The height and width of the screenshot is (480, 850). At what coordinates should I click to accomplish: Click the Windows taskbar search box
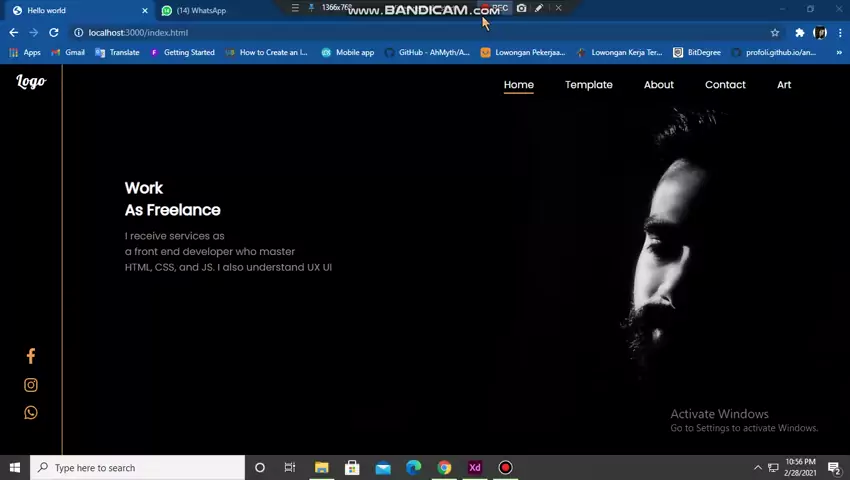[140, 467]
